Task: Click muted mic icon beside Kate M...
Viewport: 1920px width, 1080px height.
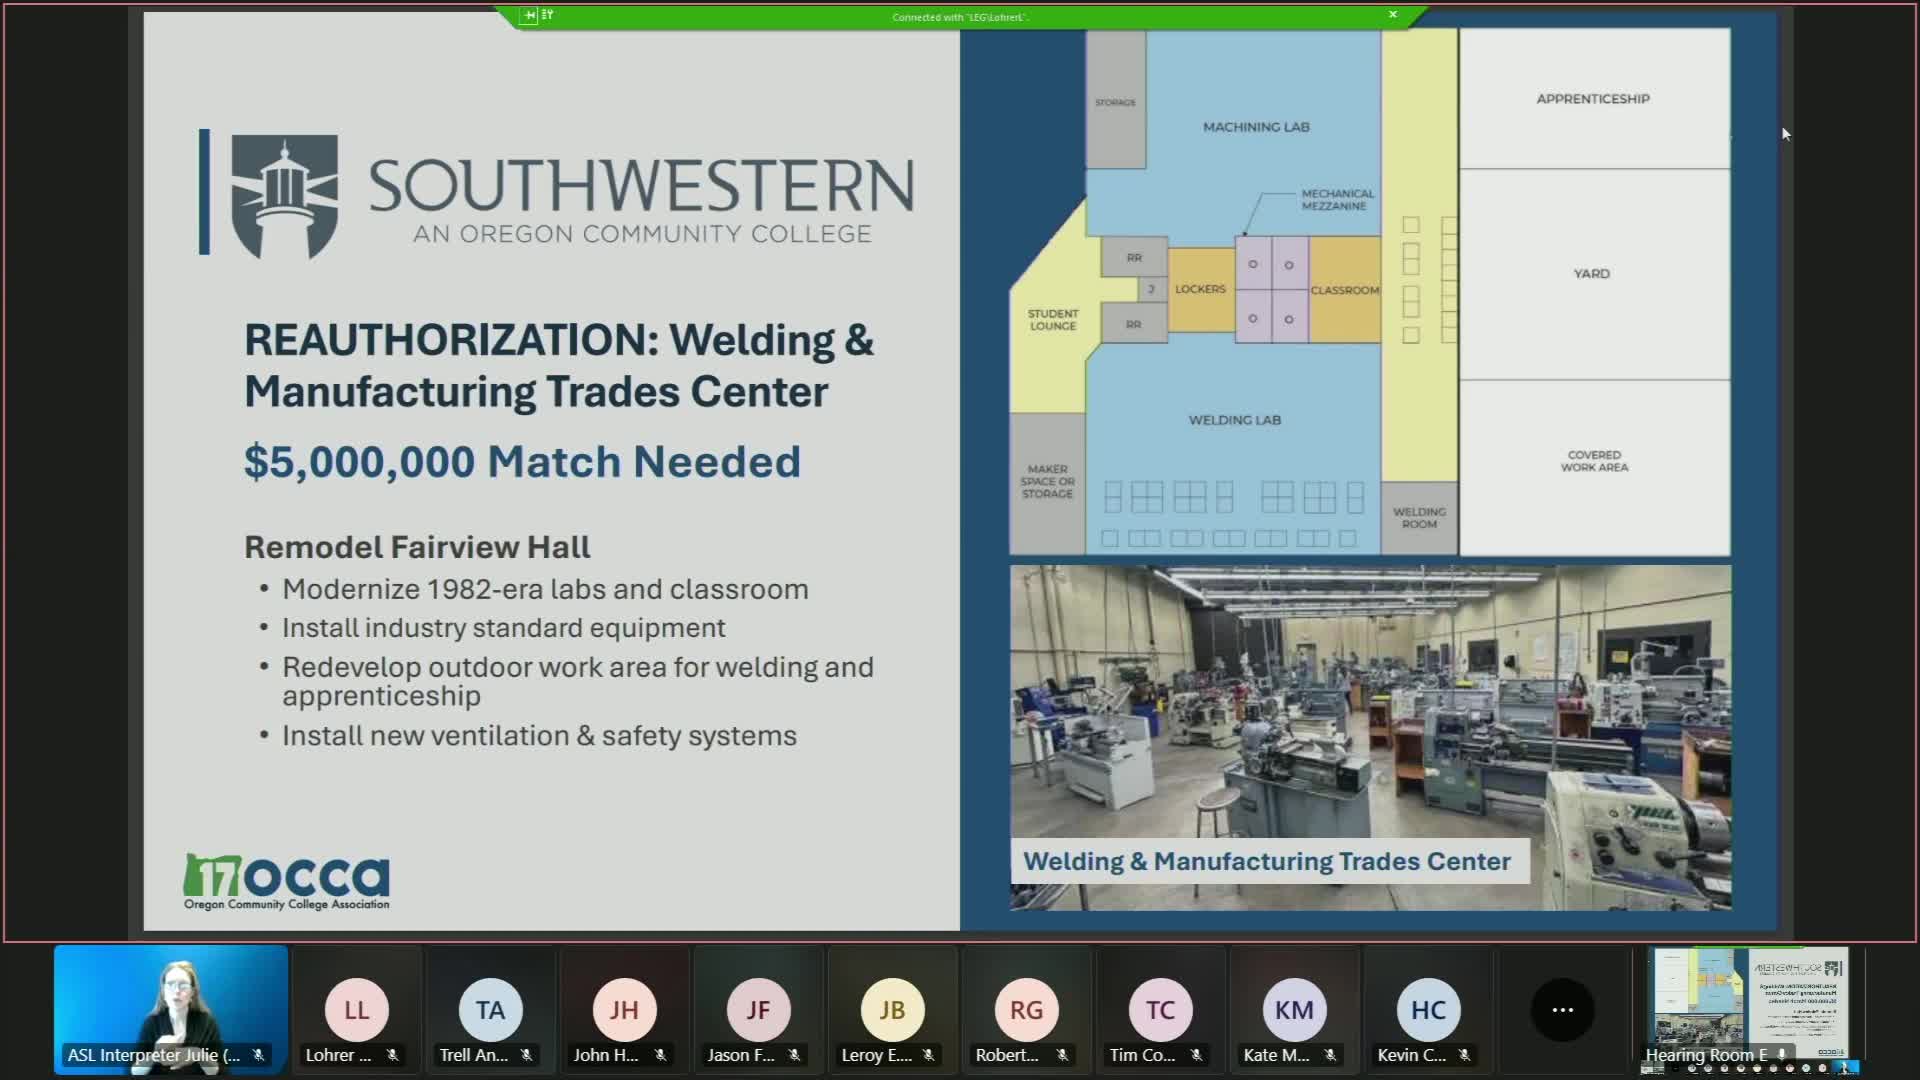Action: click(1330, 1055)
